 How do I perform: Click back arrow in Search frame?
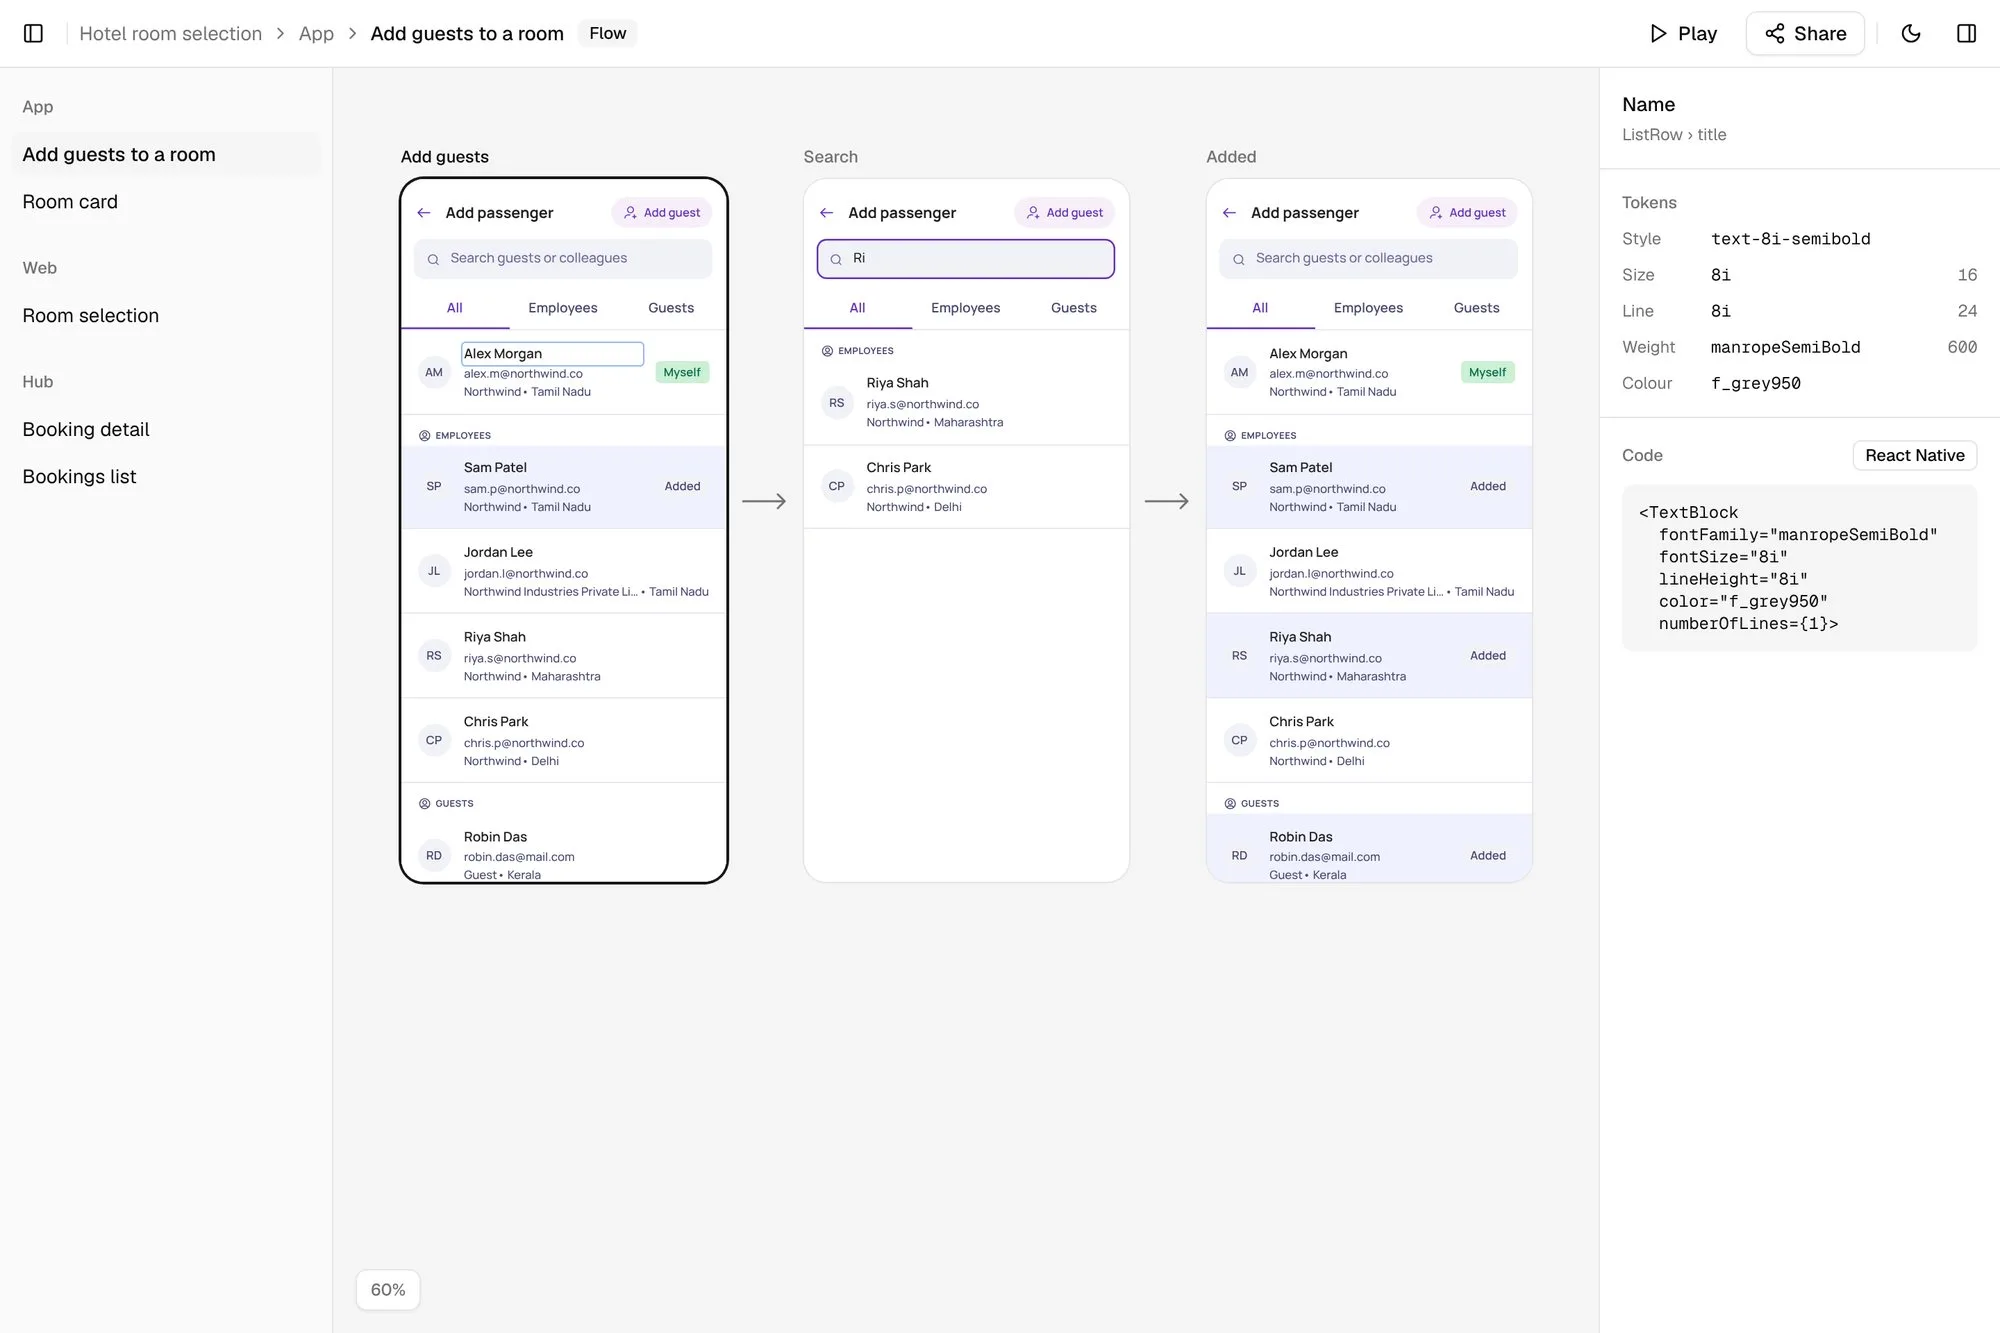click(826, 212)
